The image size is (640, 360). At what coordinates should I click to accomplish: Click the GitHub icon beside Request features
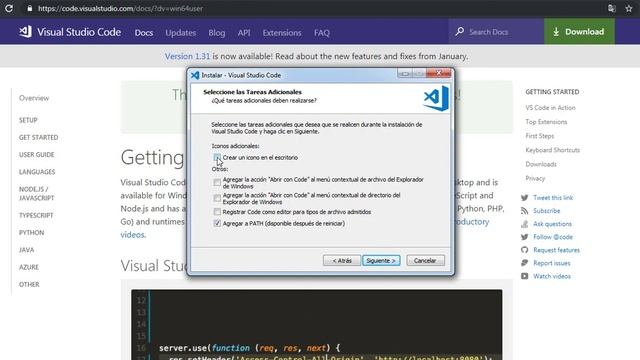point(524,250)
